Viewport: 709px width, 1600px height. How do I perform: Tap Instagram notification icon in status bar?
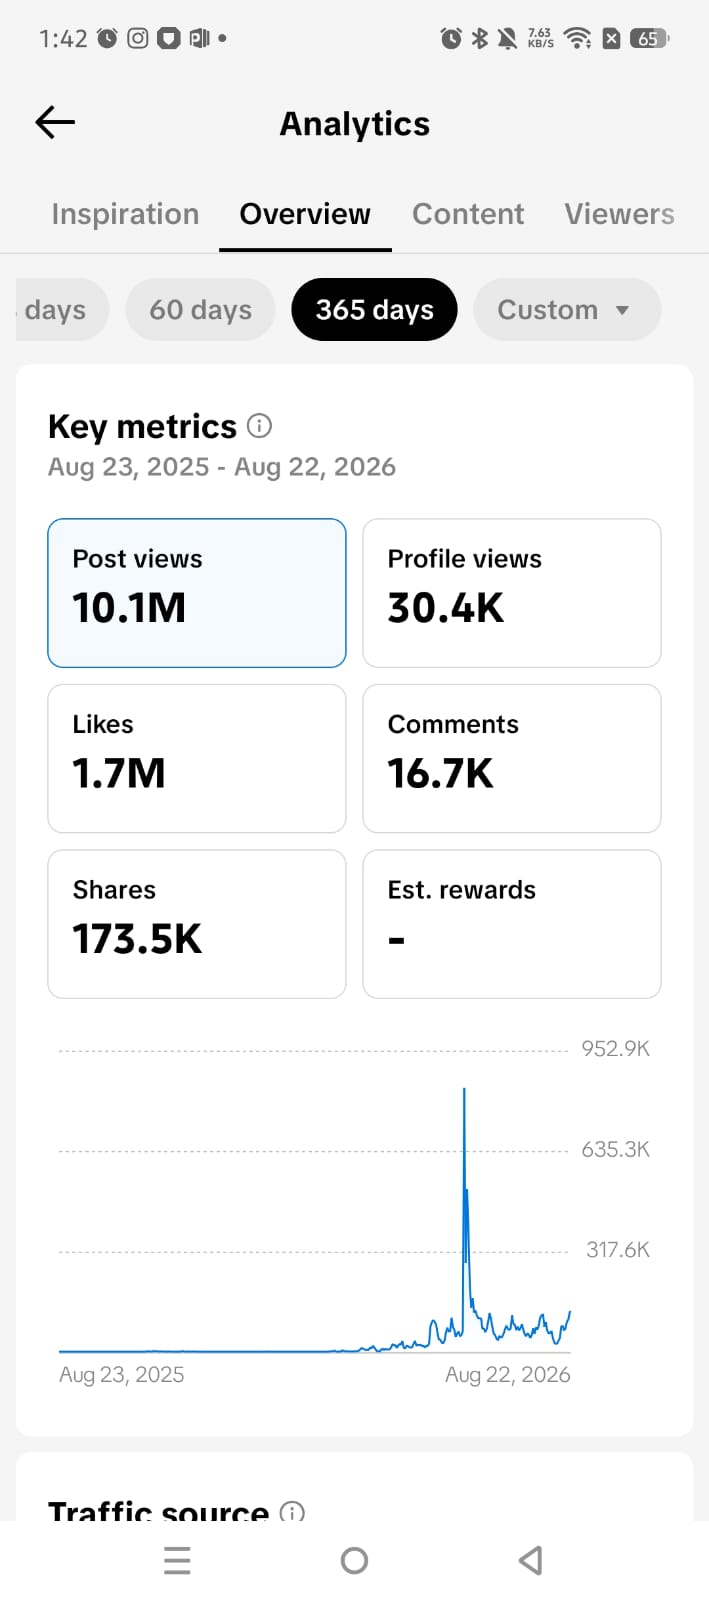(x=138, y=38)
